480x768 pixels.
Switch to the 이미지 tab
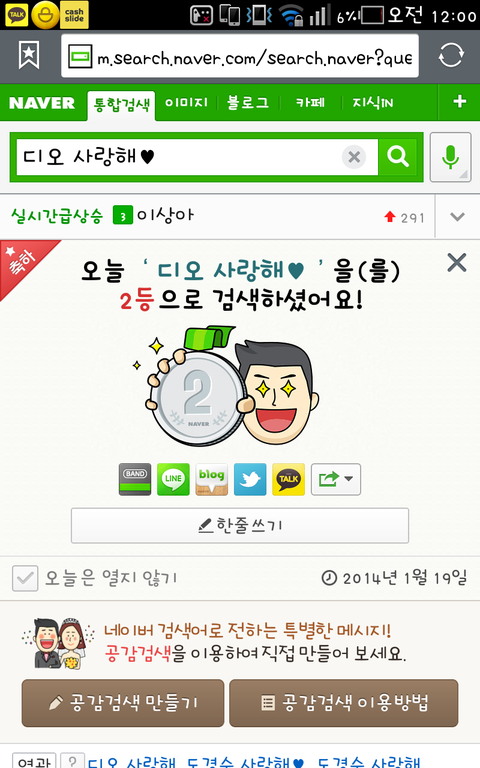(186, 103)
